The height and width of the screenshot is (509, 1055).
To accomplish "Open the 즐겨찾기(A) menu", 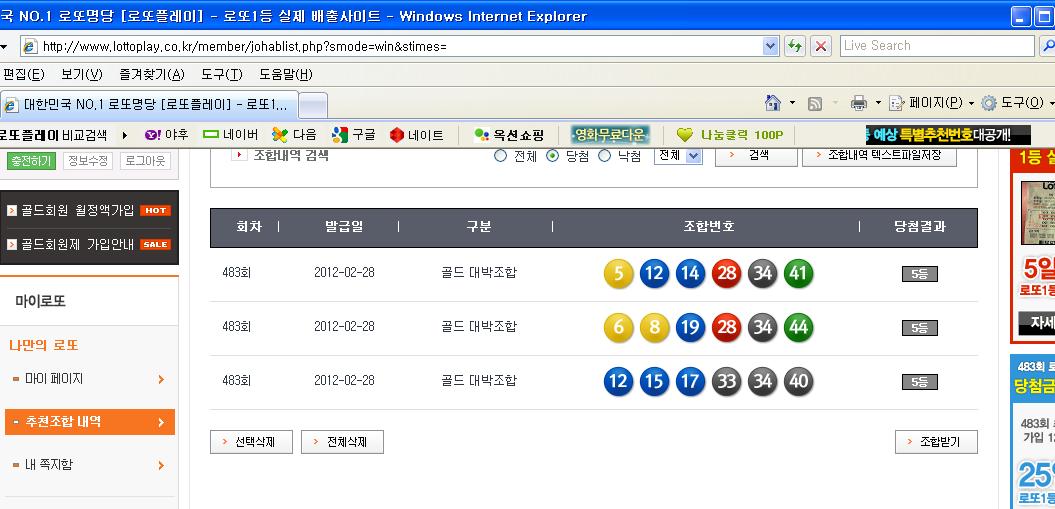I will pyautogui.click(x=151, y=74).
